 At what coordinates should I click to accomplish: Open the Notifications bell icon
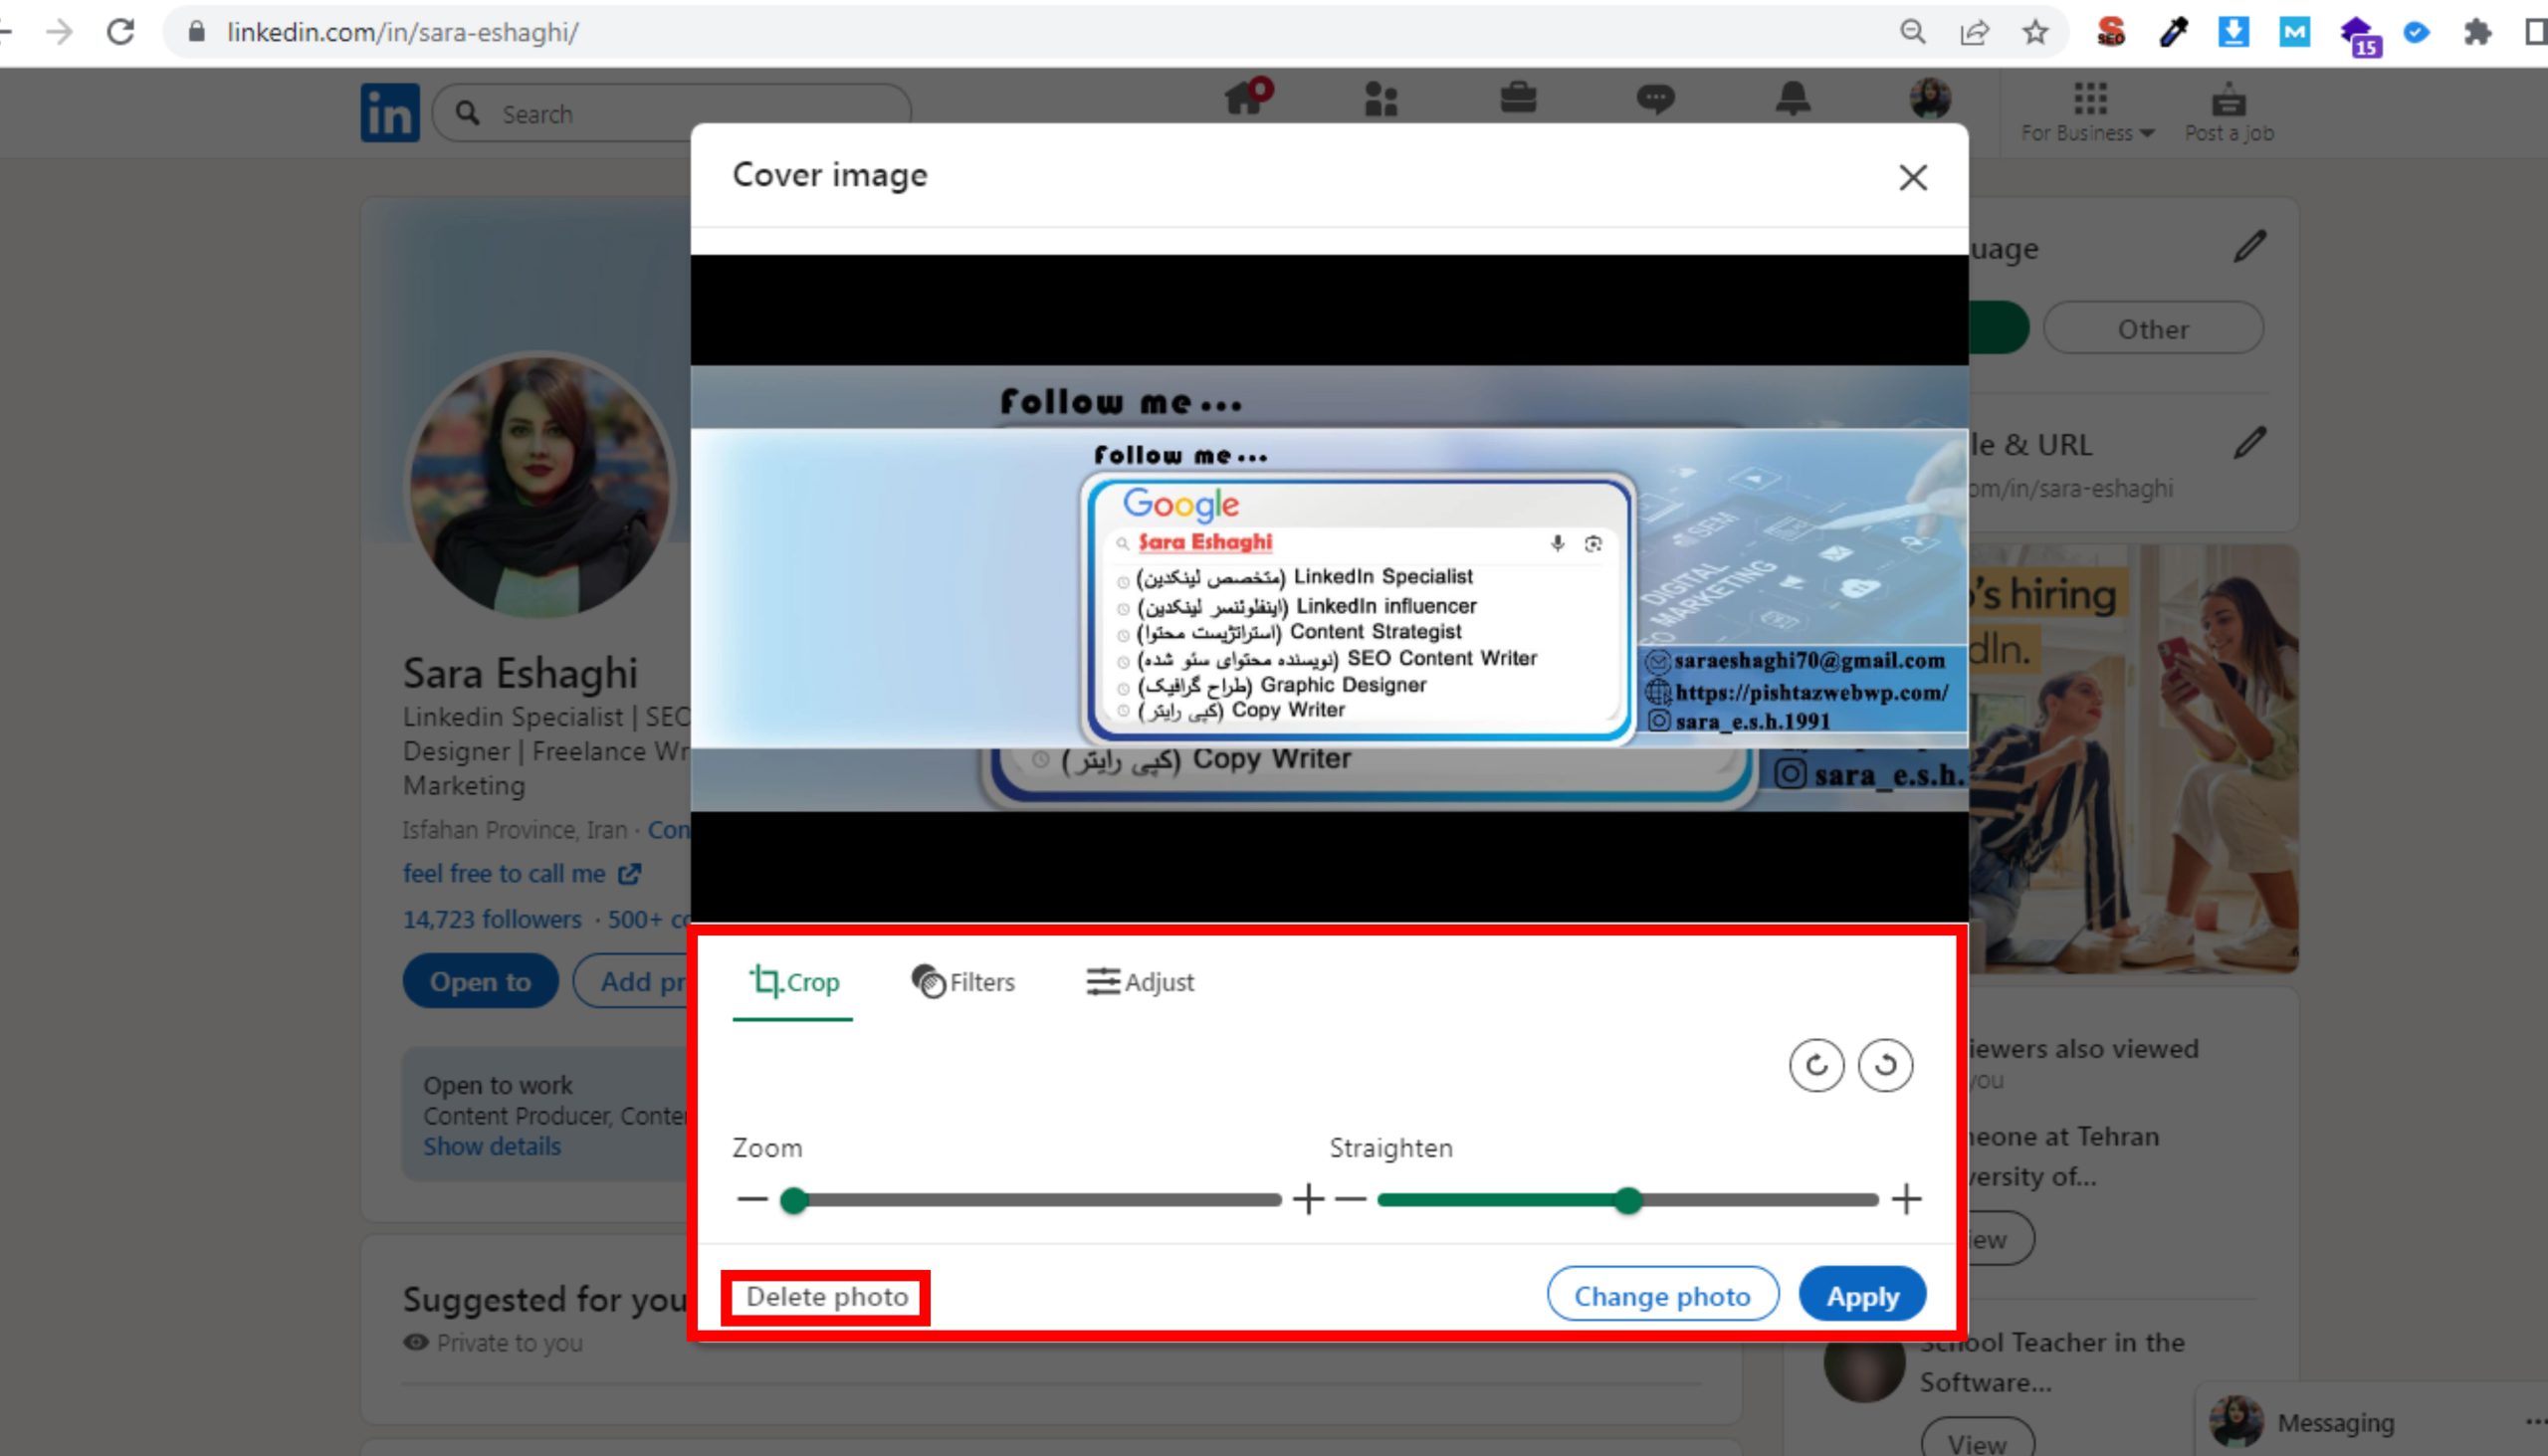tap(1792, 99)
